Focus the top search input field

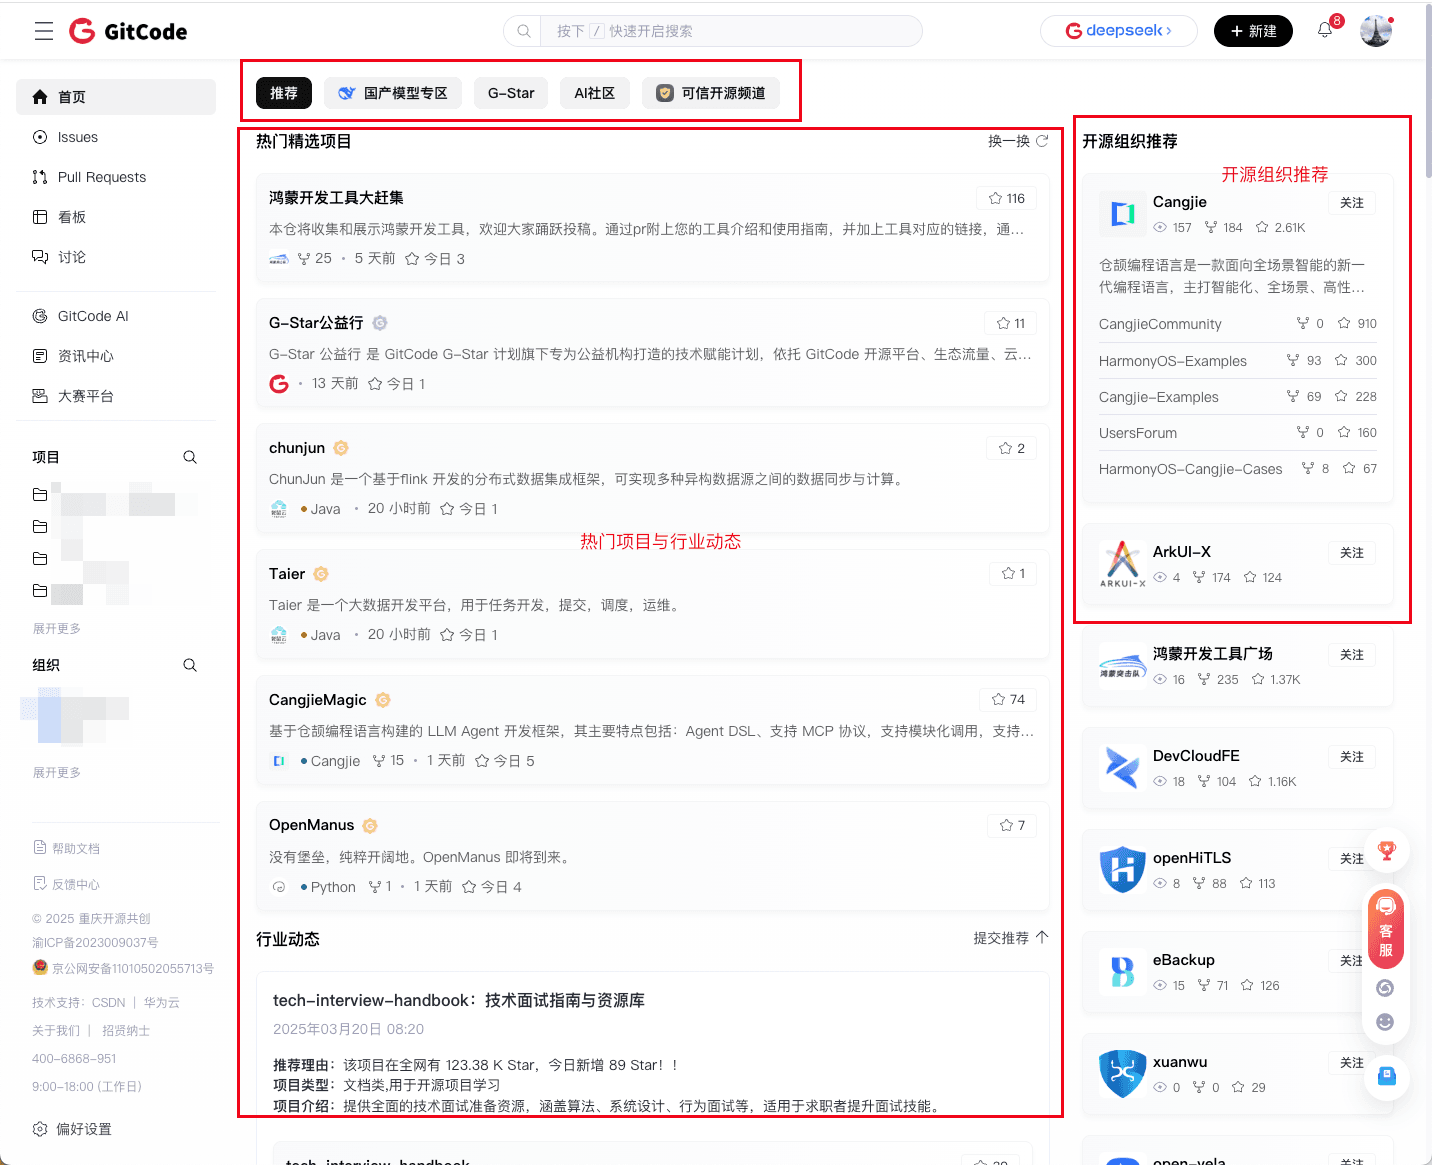click(x=730, y=31)
